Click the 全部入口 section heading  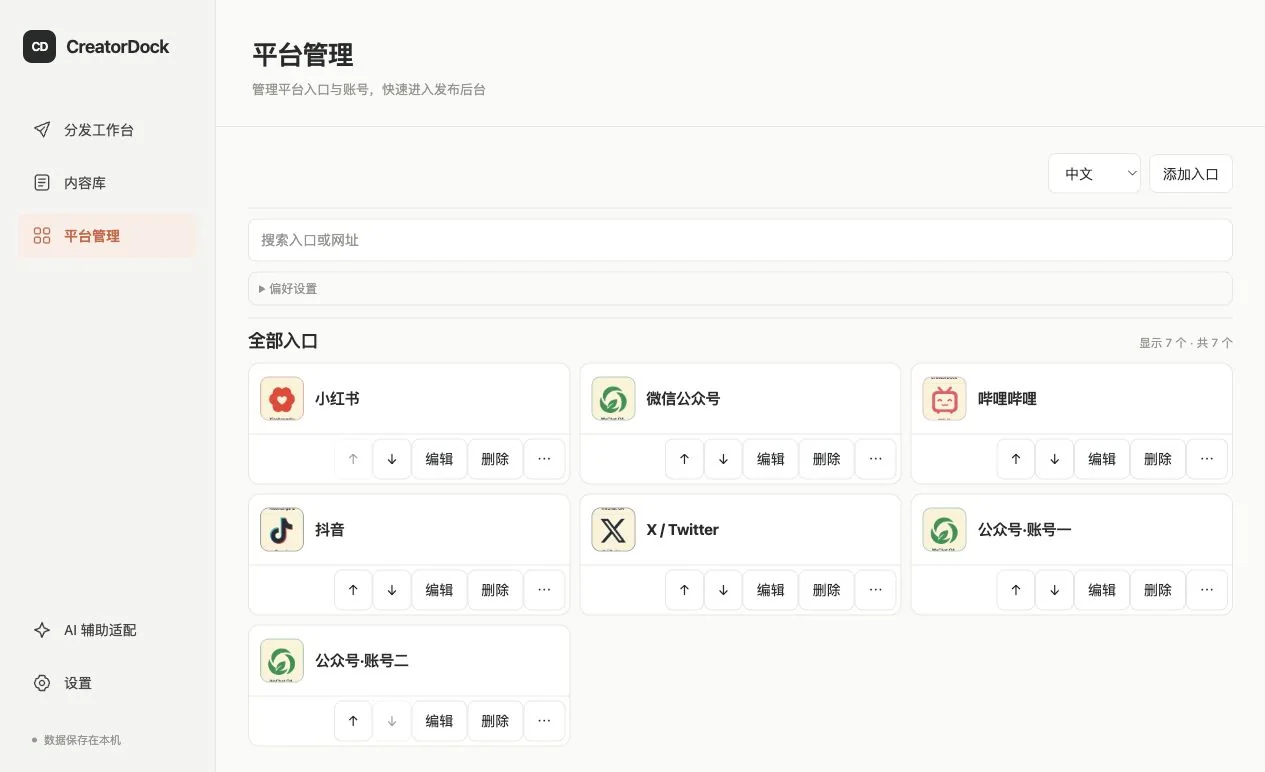click(283, 341)
